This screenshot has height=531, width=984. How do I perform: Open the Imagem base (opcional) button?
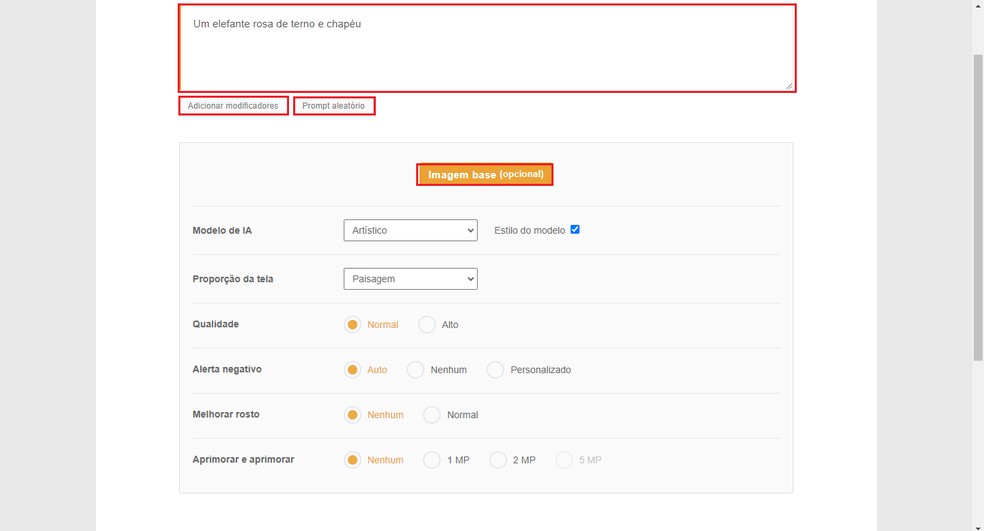[484, 174]
